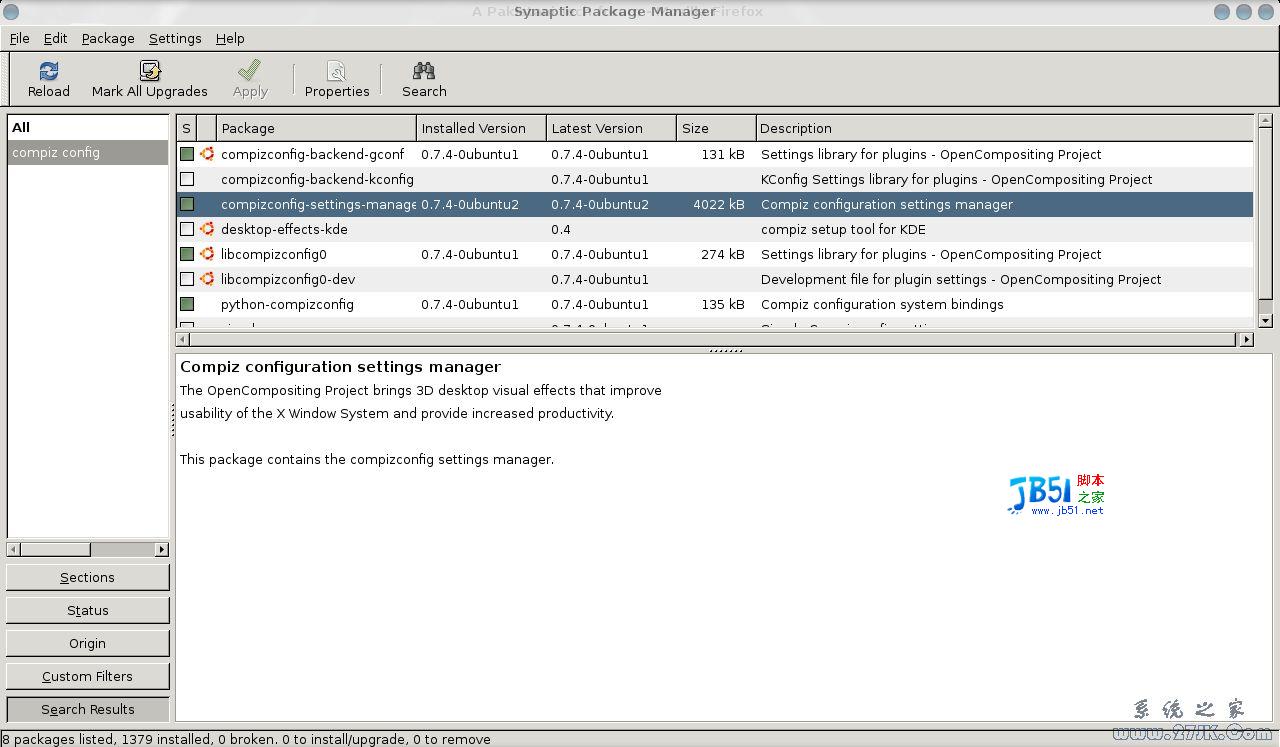Select 'compiz config' search entry
1280x747 pixels.
(88, 152)
